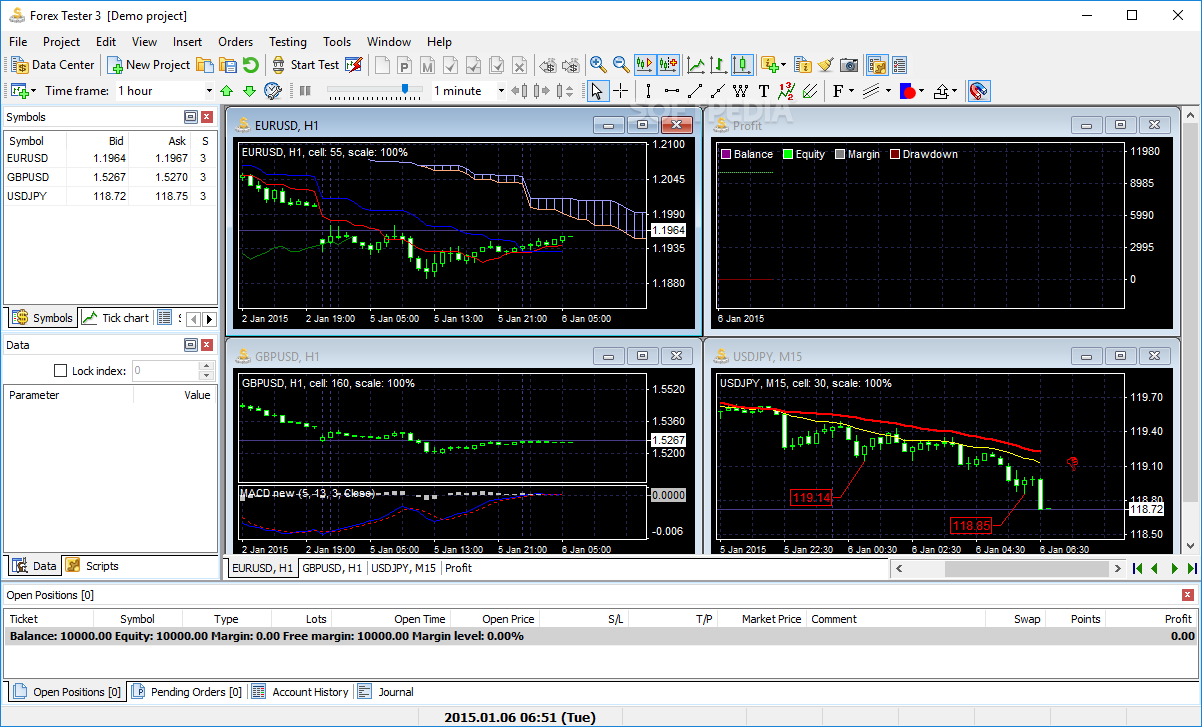
Task: Close the Symbols panel
Action: click(207, 117)
